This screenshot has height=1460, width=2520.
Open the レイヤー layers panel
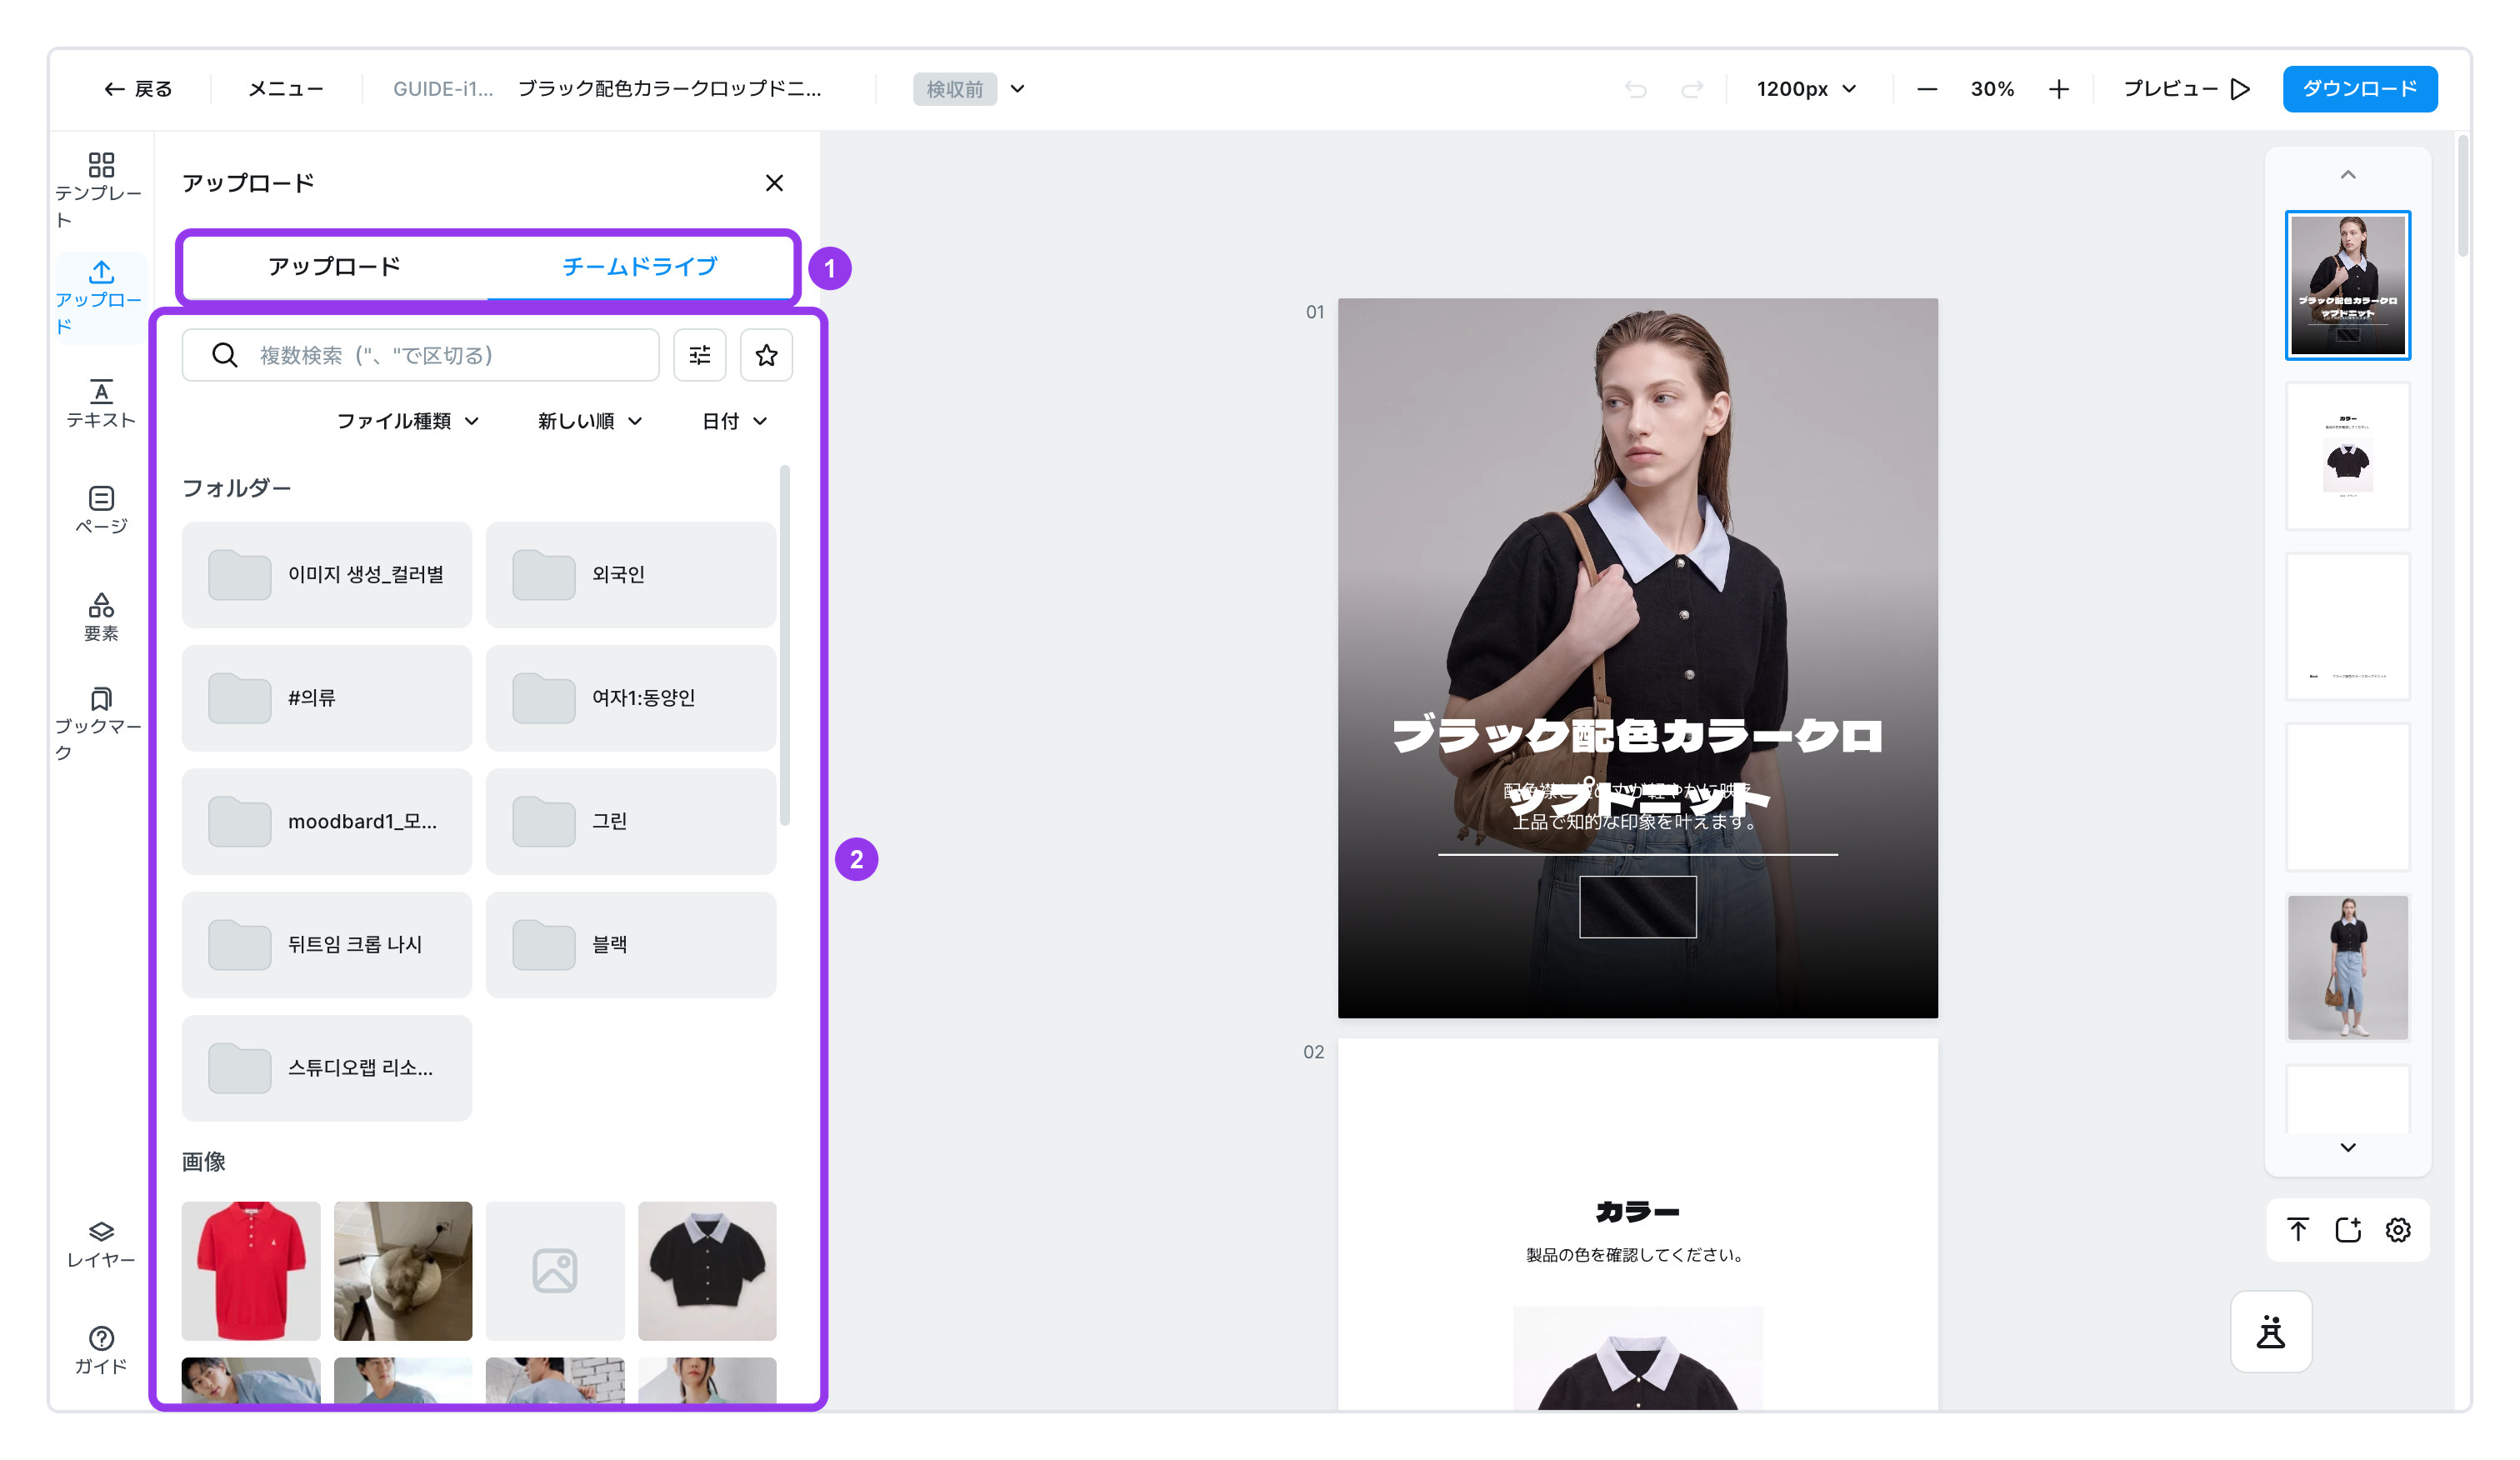pyautogui.click(x=100, y=1244)
